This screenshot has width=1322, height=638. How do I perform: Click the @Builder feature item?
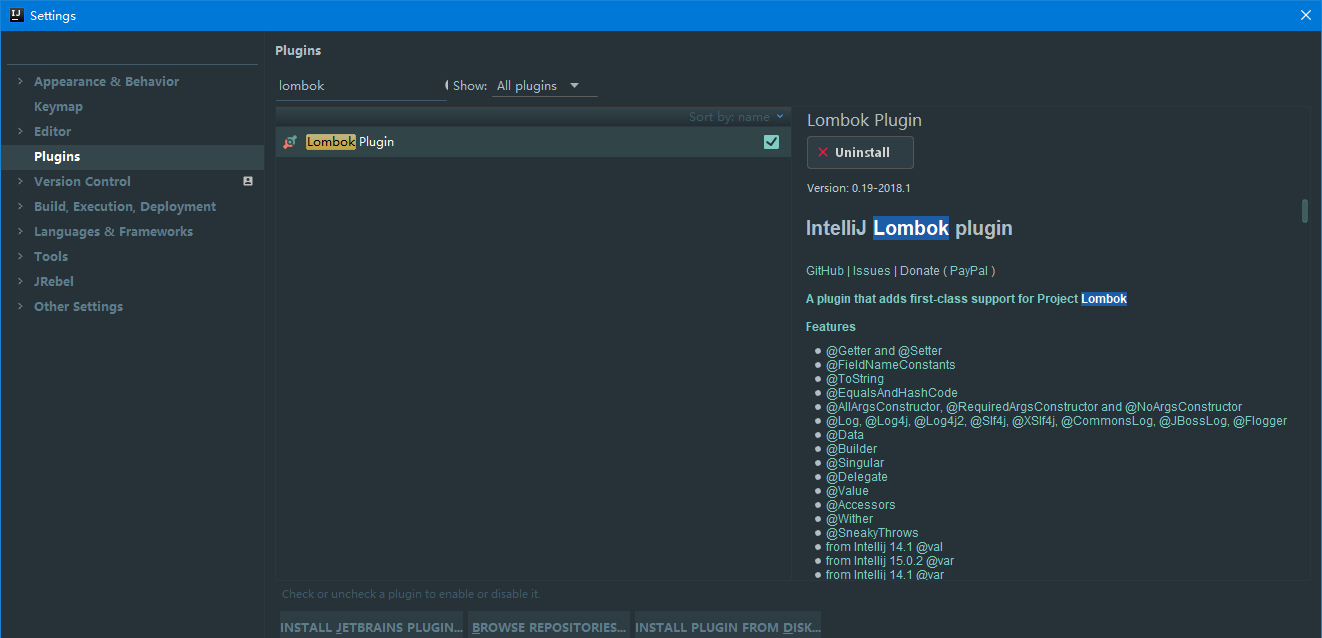click(851, 449)
